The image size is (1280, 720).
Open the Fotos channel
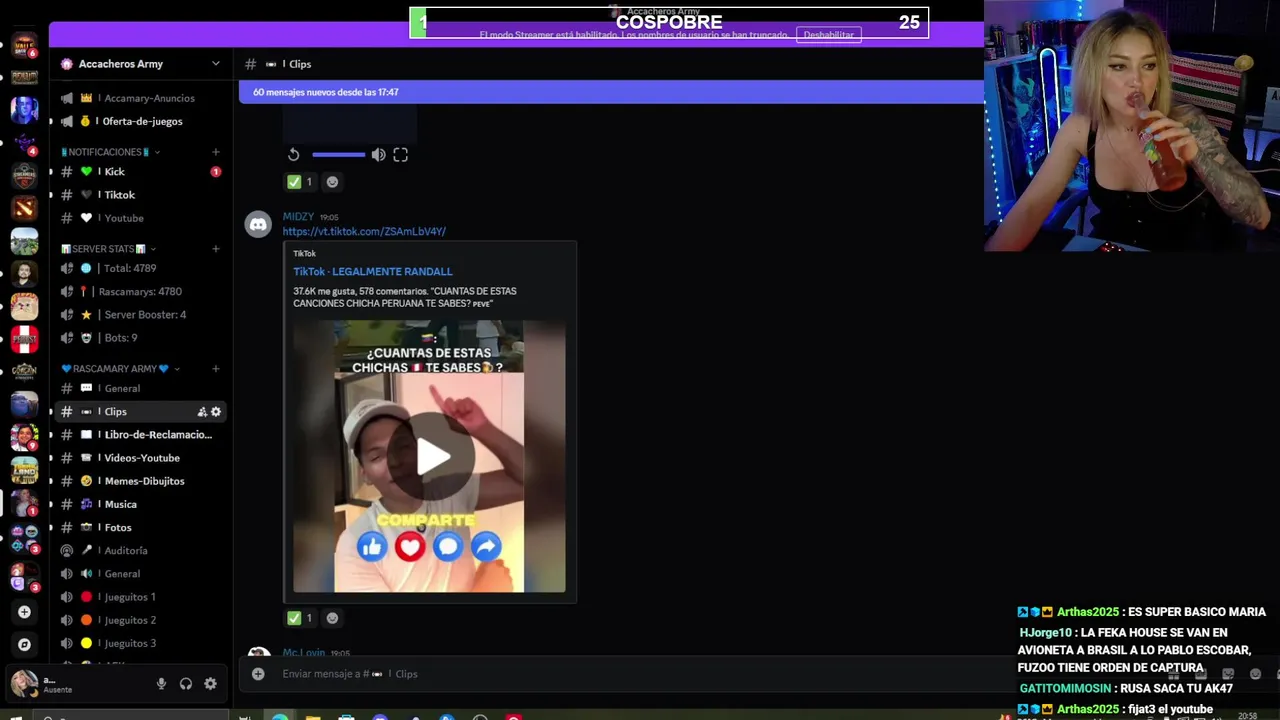click(139, 527)
